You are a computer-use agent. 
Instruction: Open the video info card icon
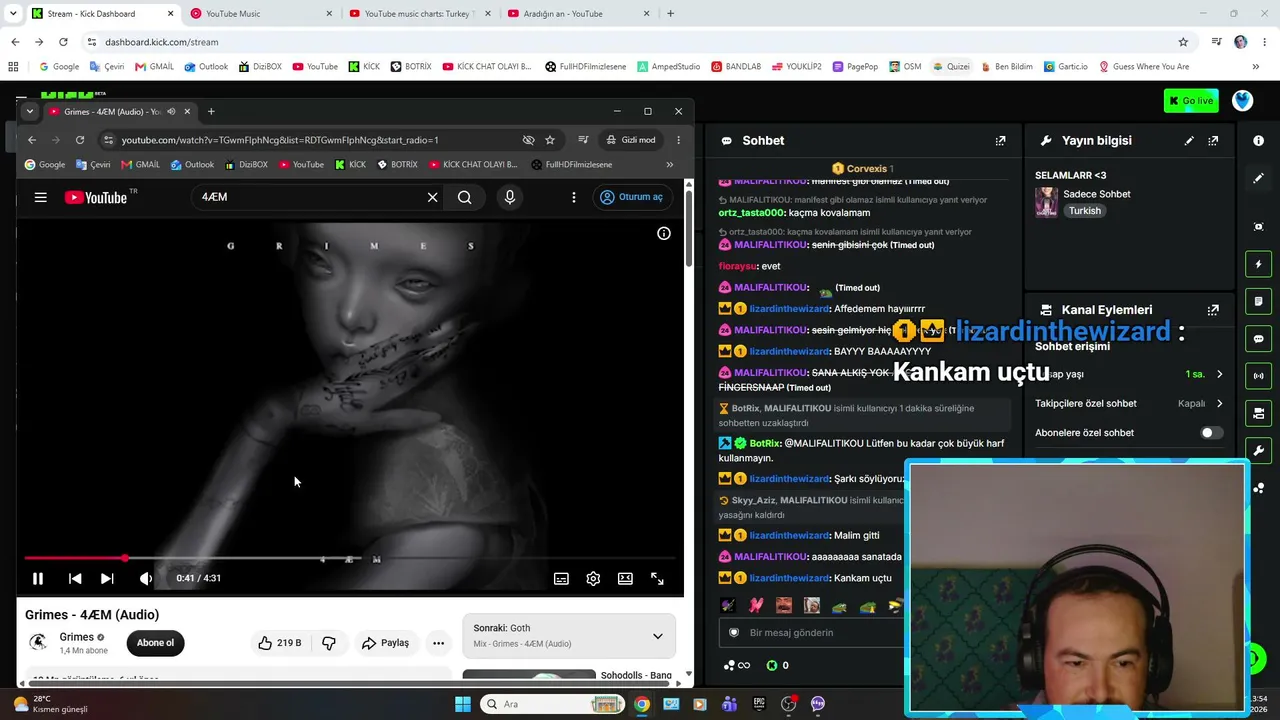point(663,233)
